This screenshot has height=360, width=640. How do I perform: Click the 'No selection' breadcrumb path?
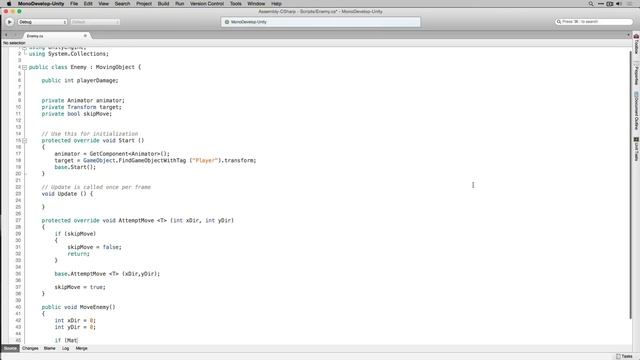(14, 43)
